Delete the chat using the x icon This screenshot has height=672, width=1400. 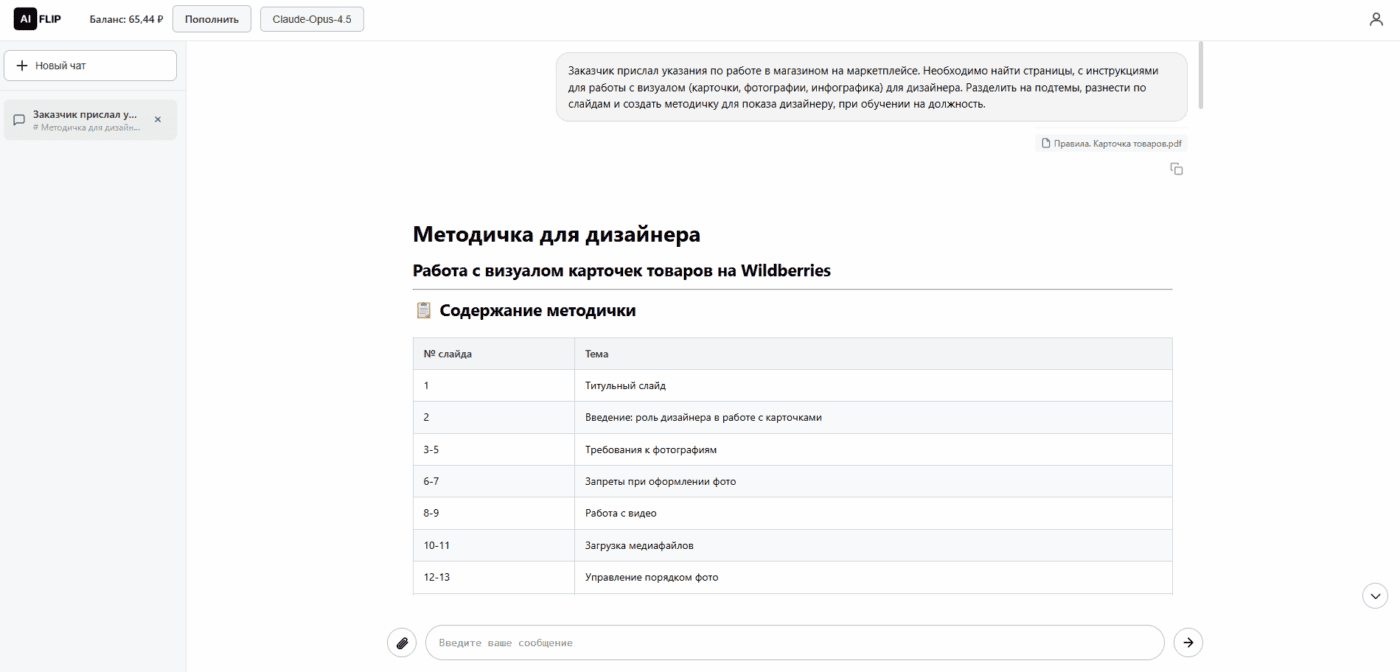(x=157, y=119)
